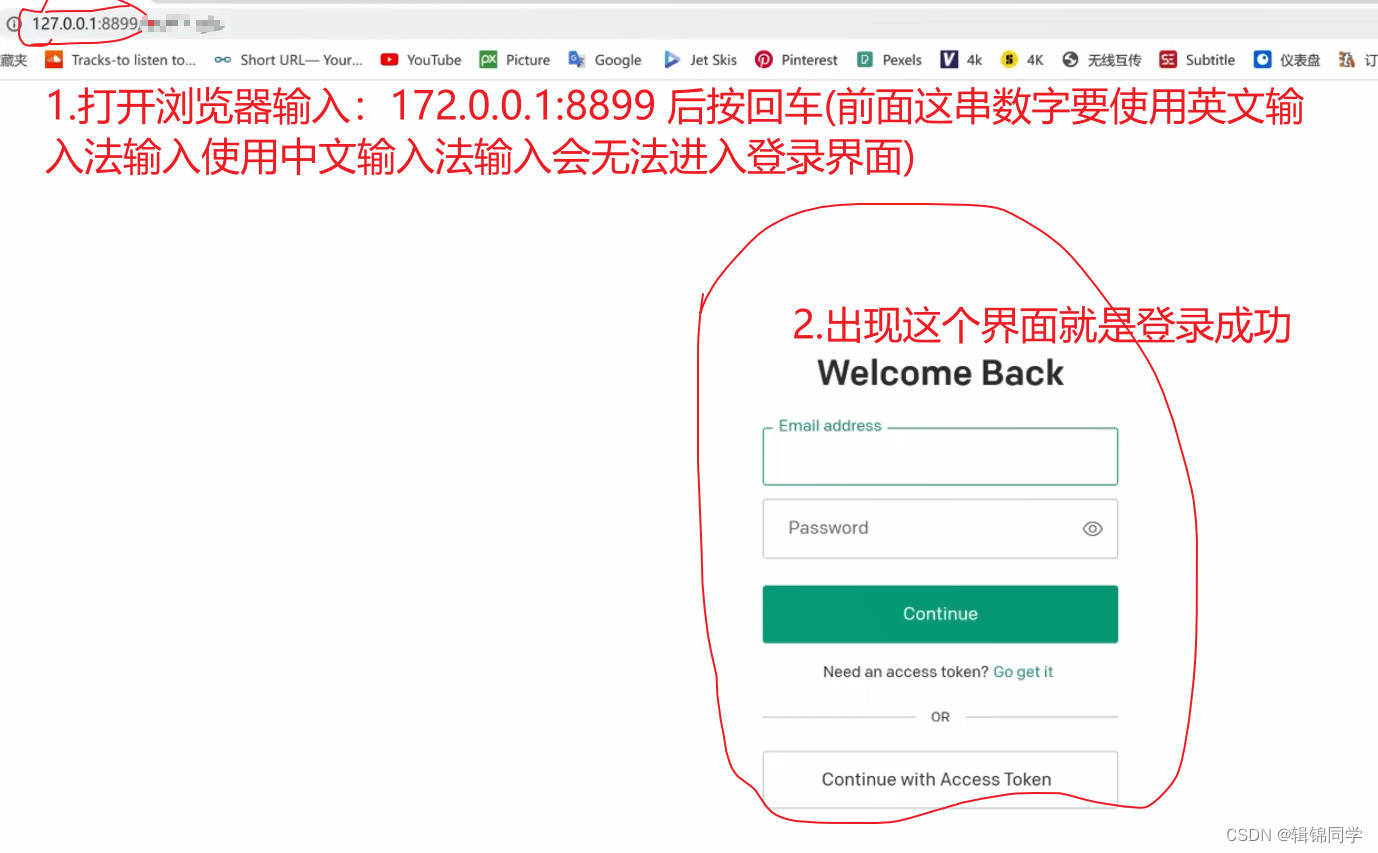
Task: Open the Short URL bookmark
Action: tap(289, 60)
